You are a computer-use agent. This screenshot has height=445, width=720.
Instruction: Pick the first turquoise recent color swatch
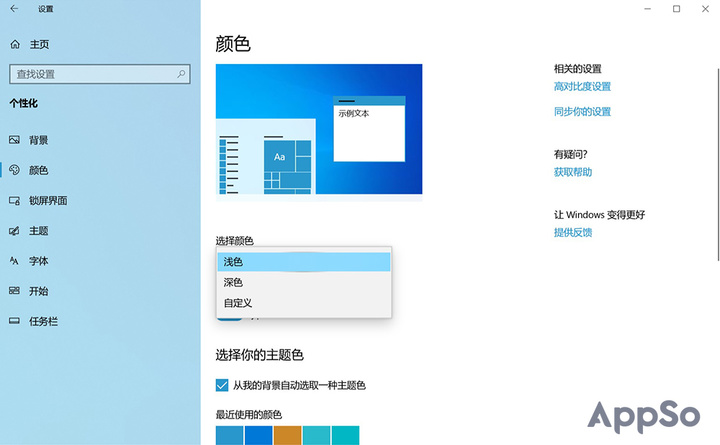pyautogui.click(x=316, y=435)
